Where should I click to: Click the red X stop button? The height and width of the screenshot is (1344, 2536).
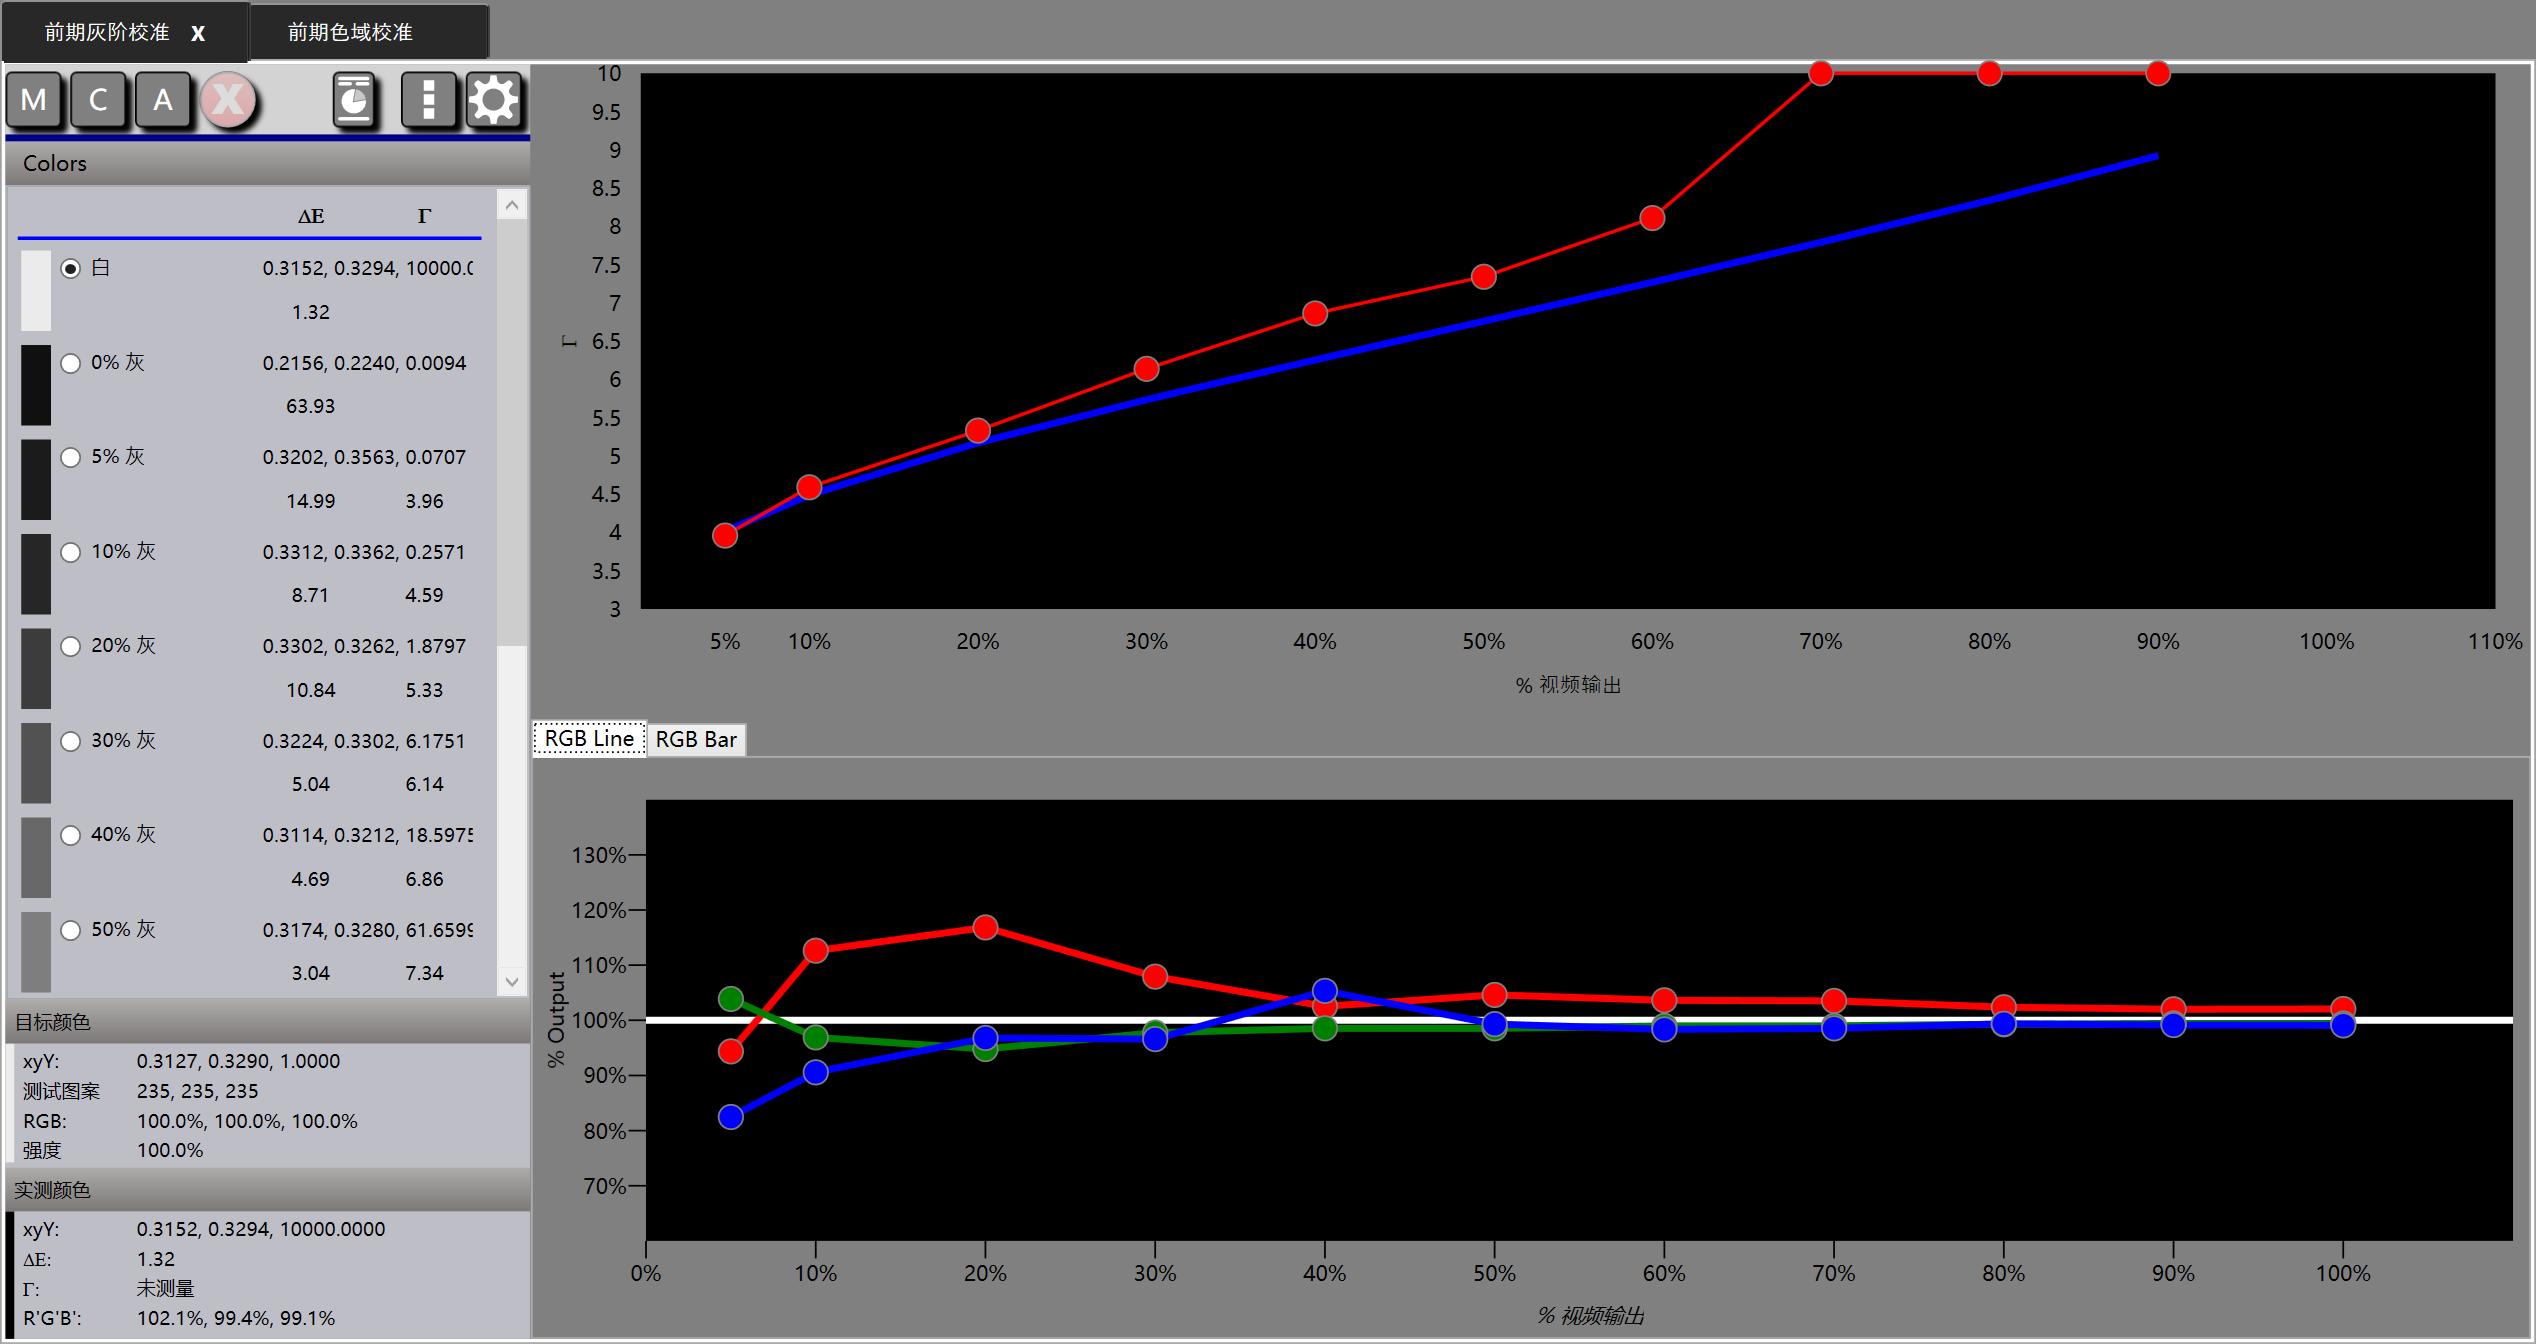coord(228,100)
